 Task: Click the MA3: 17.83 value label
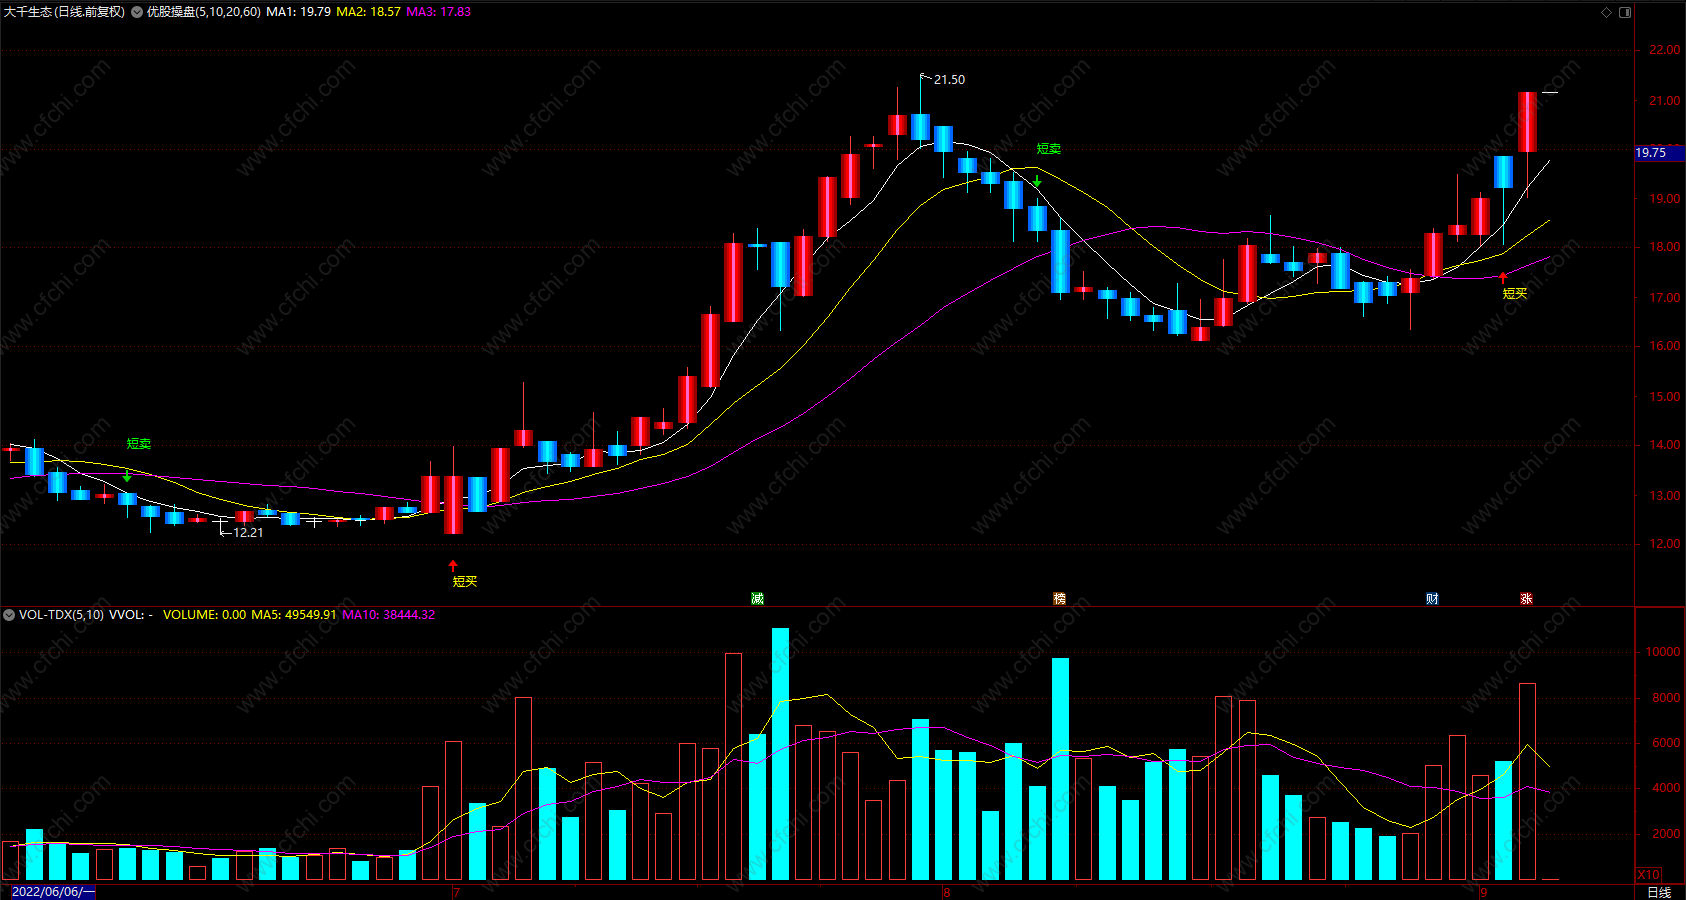pos(438,12)
